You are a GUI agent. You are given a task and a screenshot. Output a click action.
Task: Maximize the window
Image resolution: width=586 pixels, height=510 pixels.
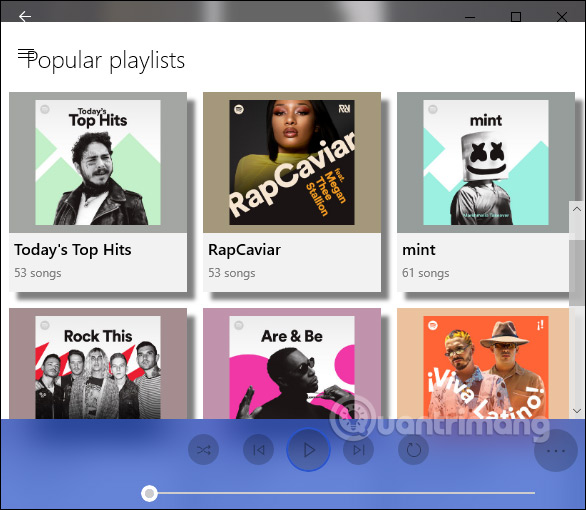click(516, 17)
